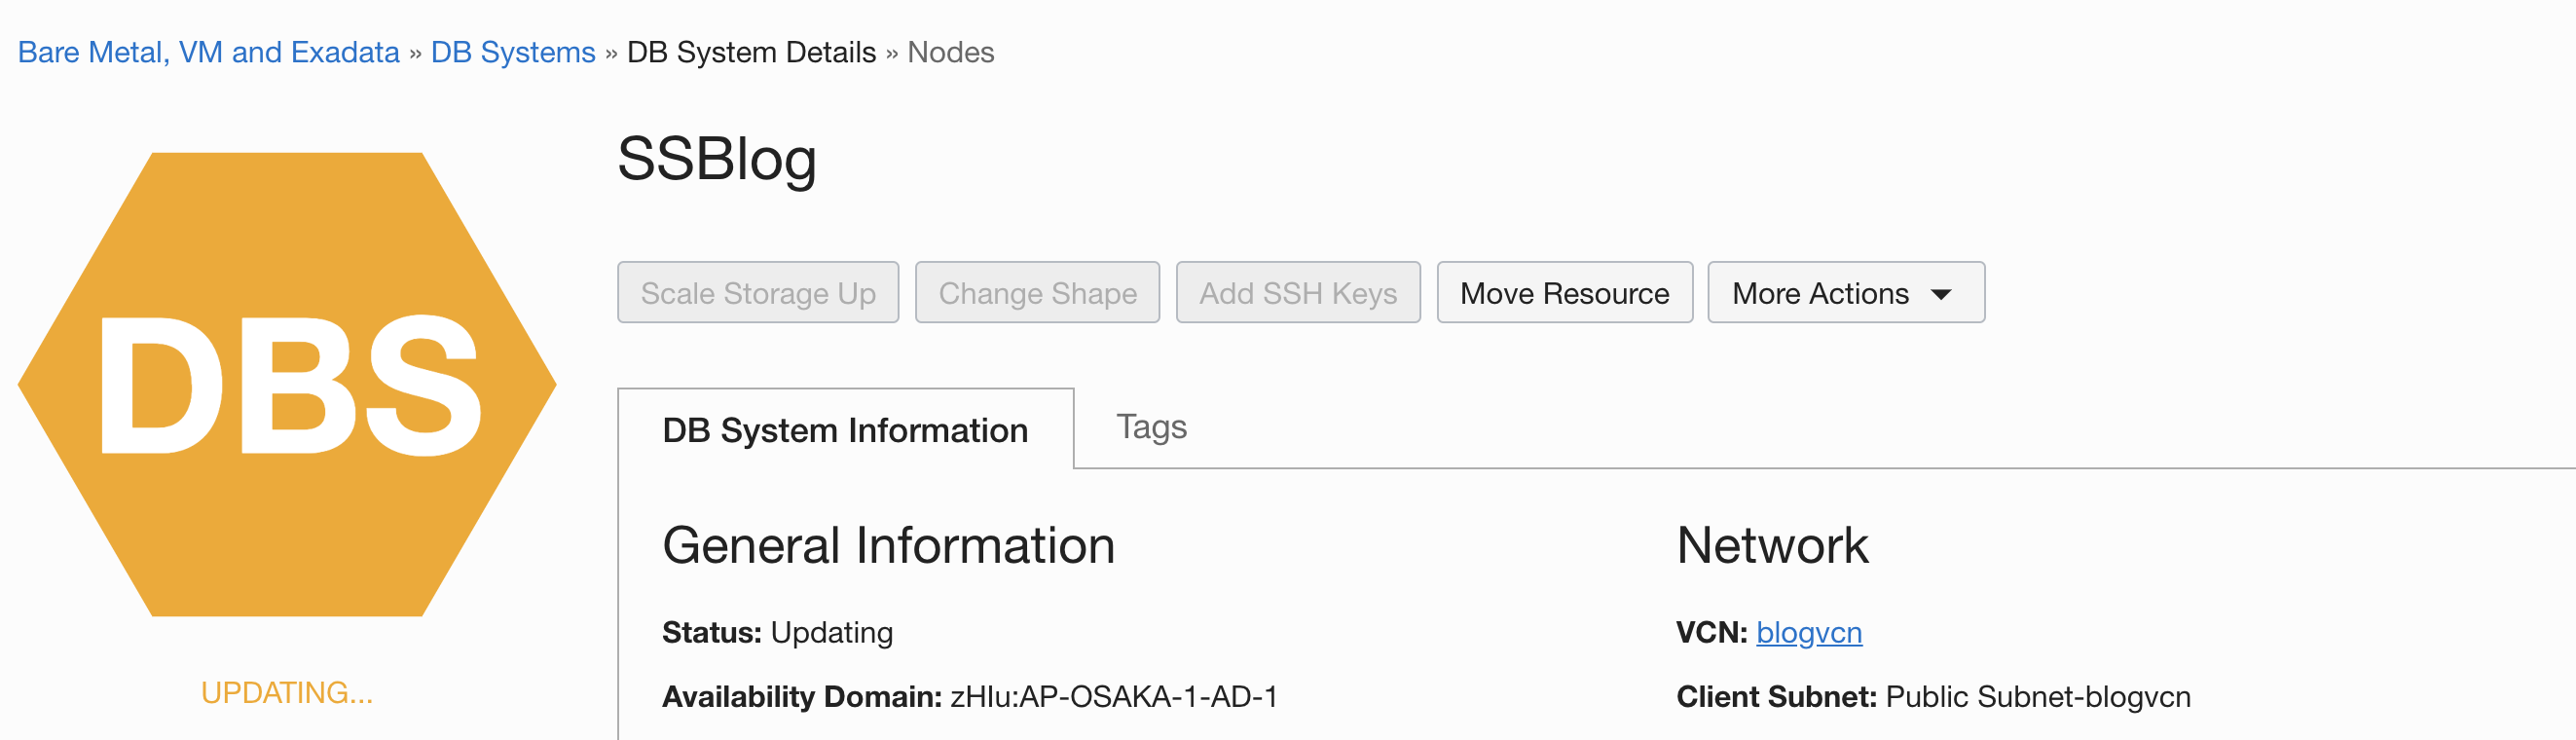This screenshot has width=2576, height=740.
Task: Click the SSBlog system title
Action: tap(717, 159)
